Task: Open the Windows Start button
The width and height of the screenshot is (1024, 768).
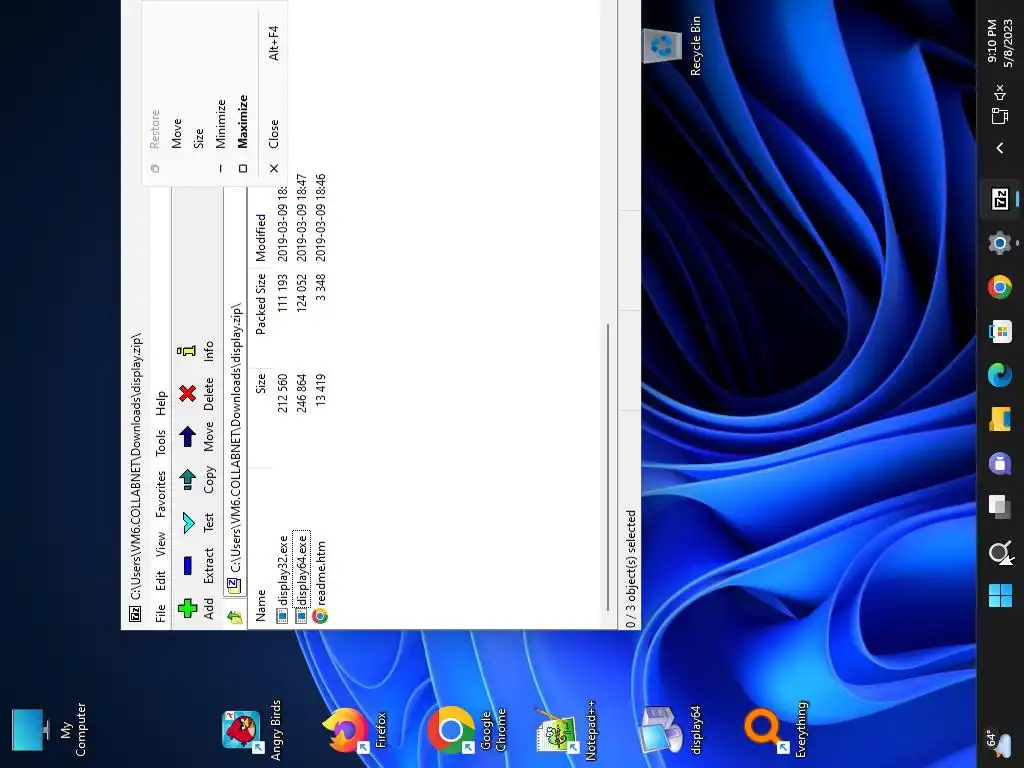Action: click(1000, 596)
